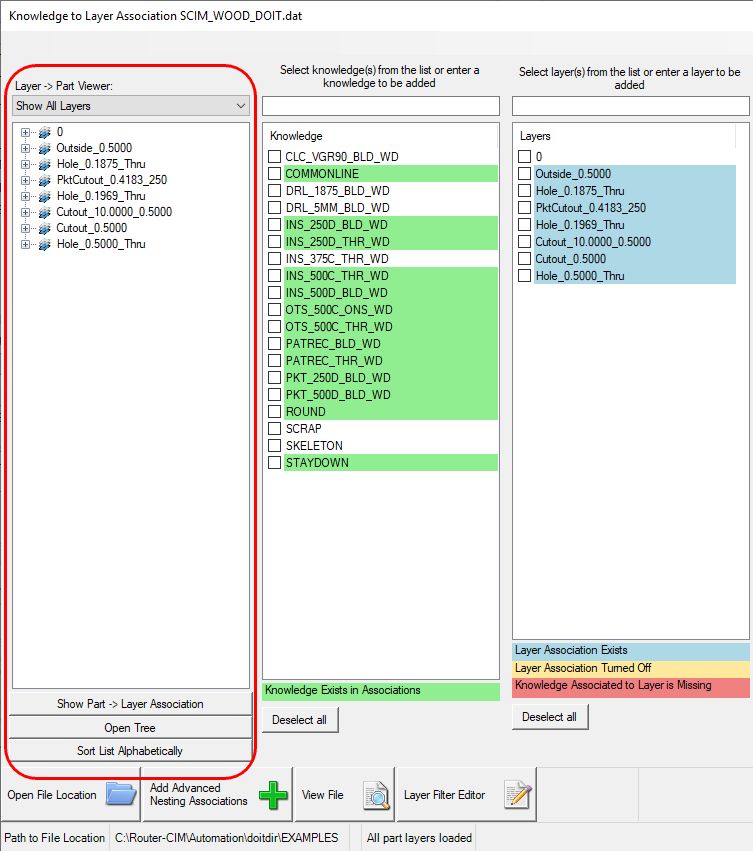Tick the Hole_0.1875_Thru checkbox in Layers list

click(x=525, y=191)
